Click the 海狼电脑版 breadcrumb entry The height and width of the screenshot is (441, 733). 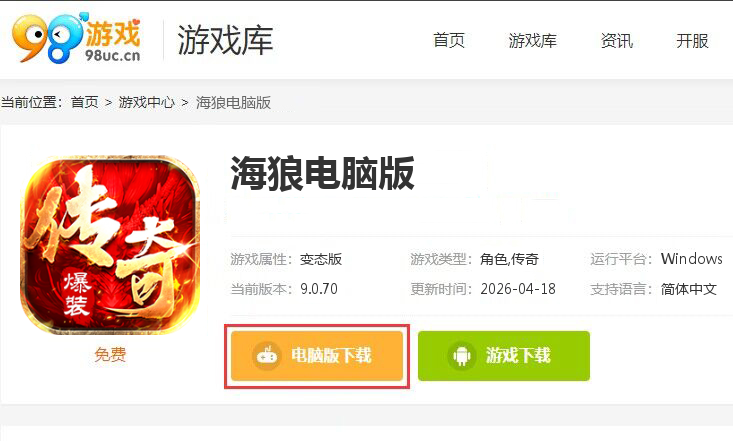233,102
